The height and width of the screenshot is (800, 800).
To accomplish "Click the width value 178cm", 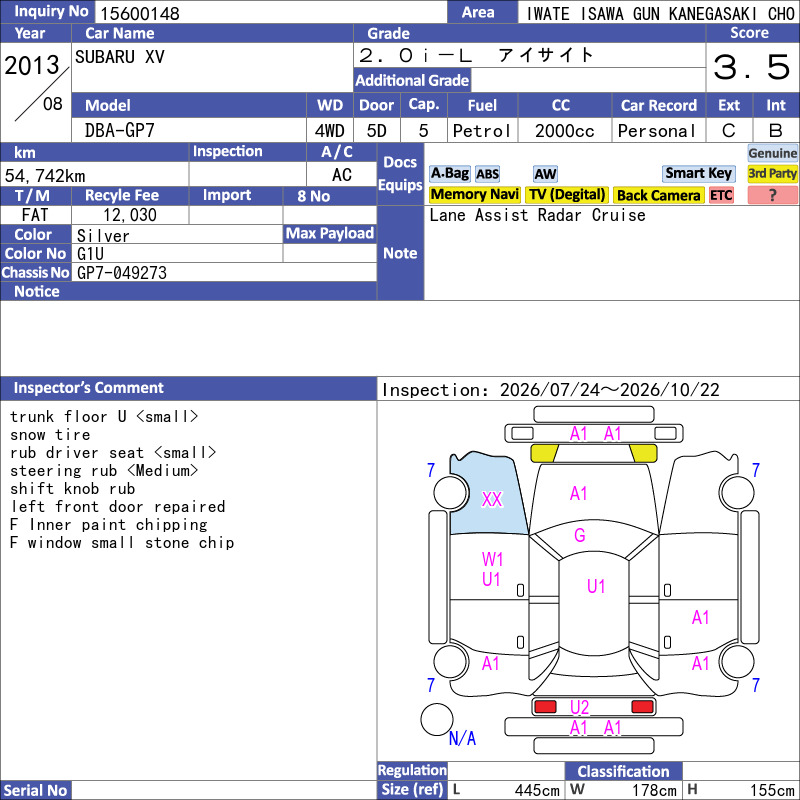I will click(654, 790).
